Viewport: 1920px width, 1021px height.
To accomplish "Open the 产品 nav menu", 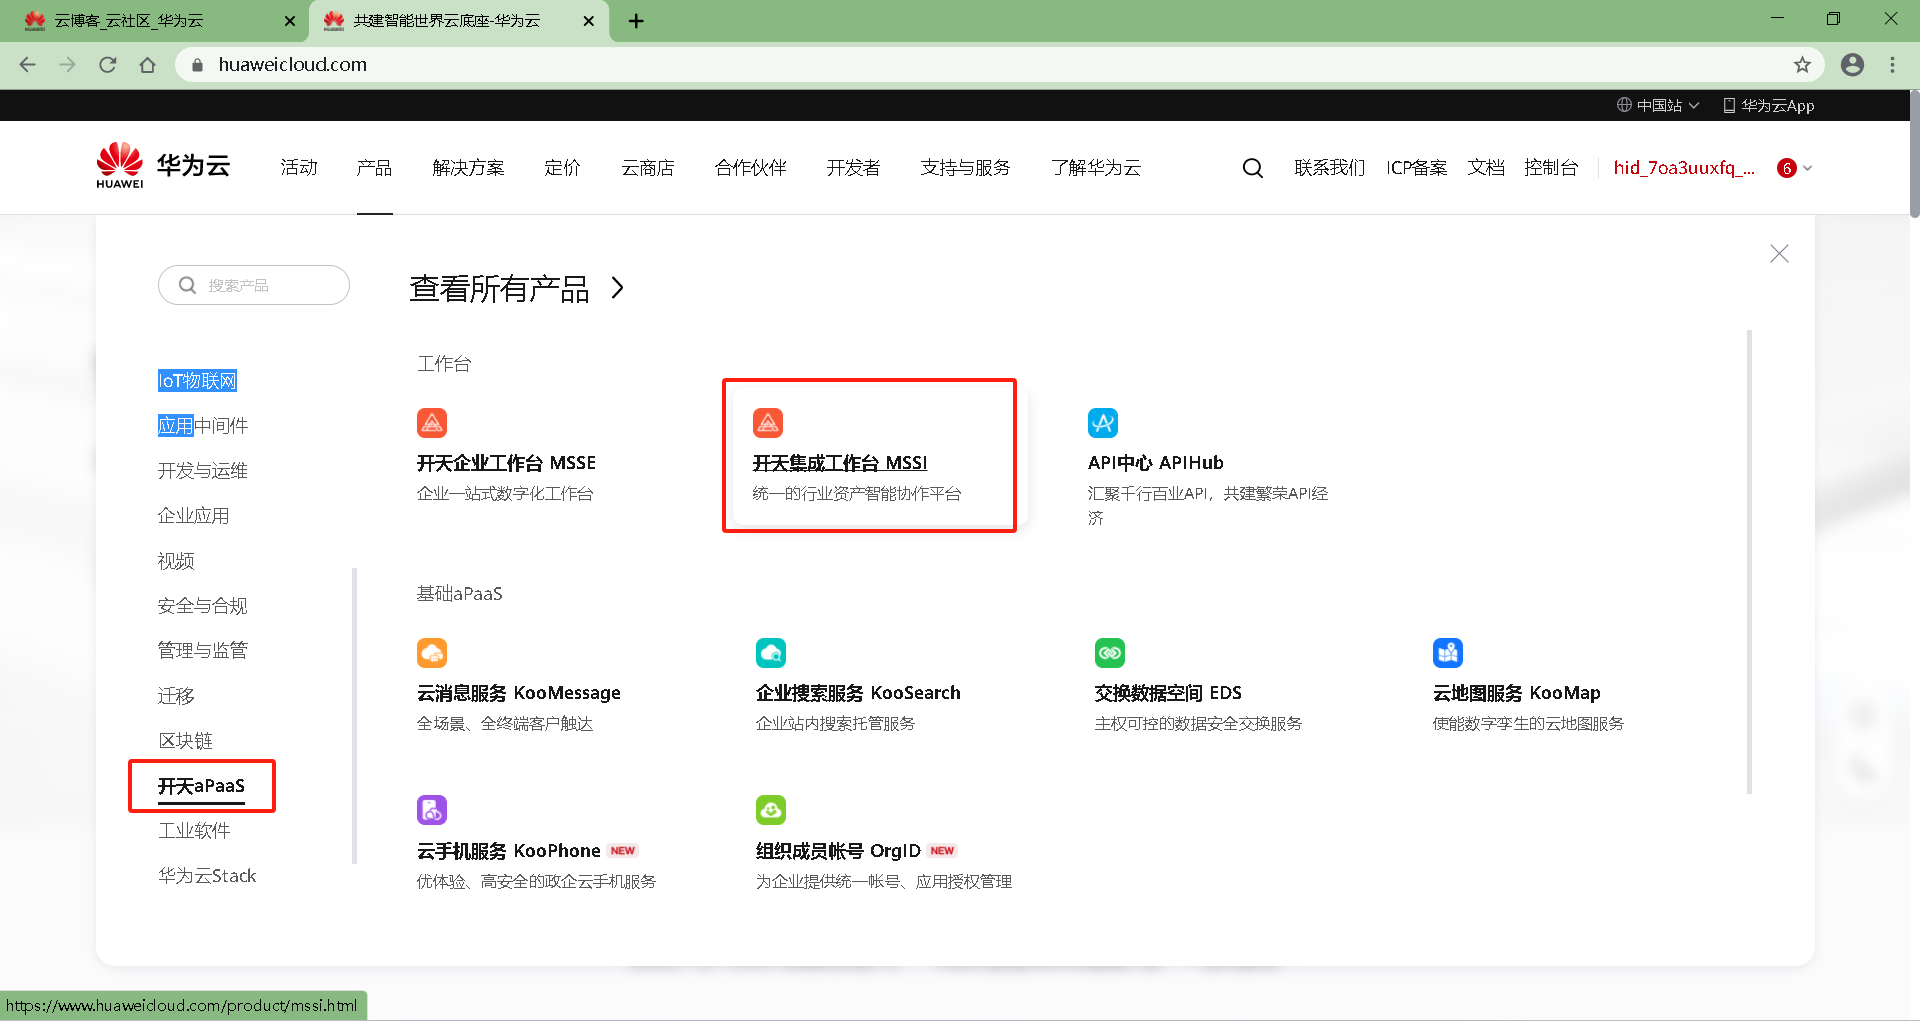I will (x=374, y=168).
